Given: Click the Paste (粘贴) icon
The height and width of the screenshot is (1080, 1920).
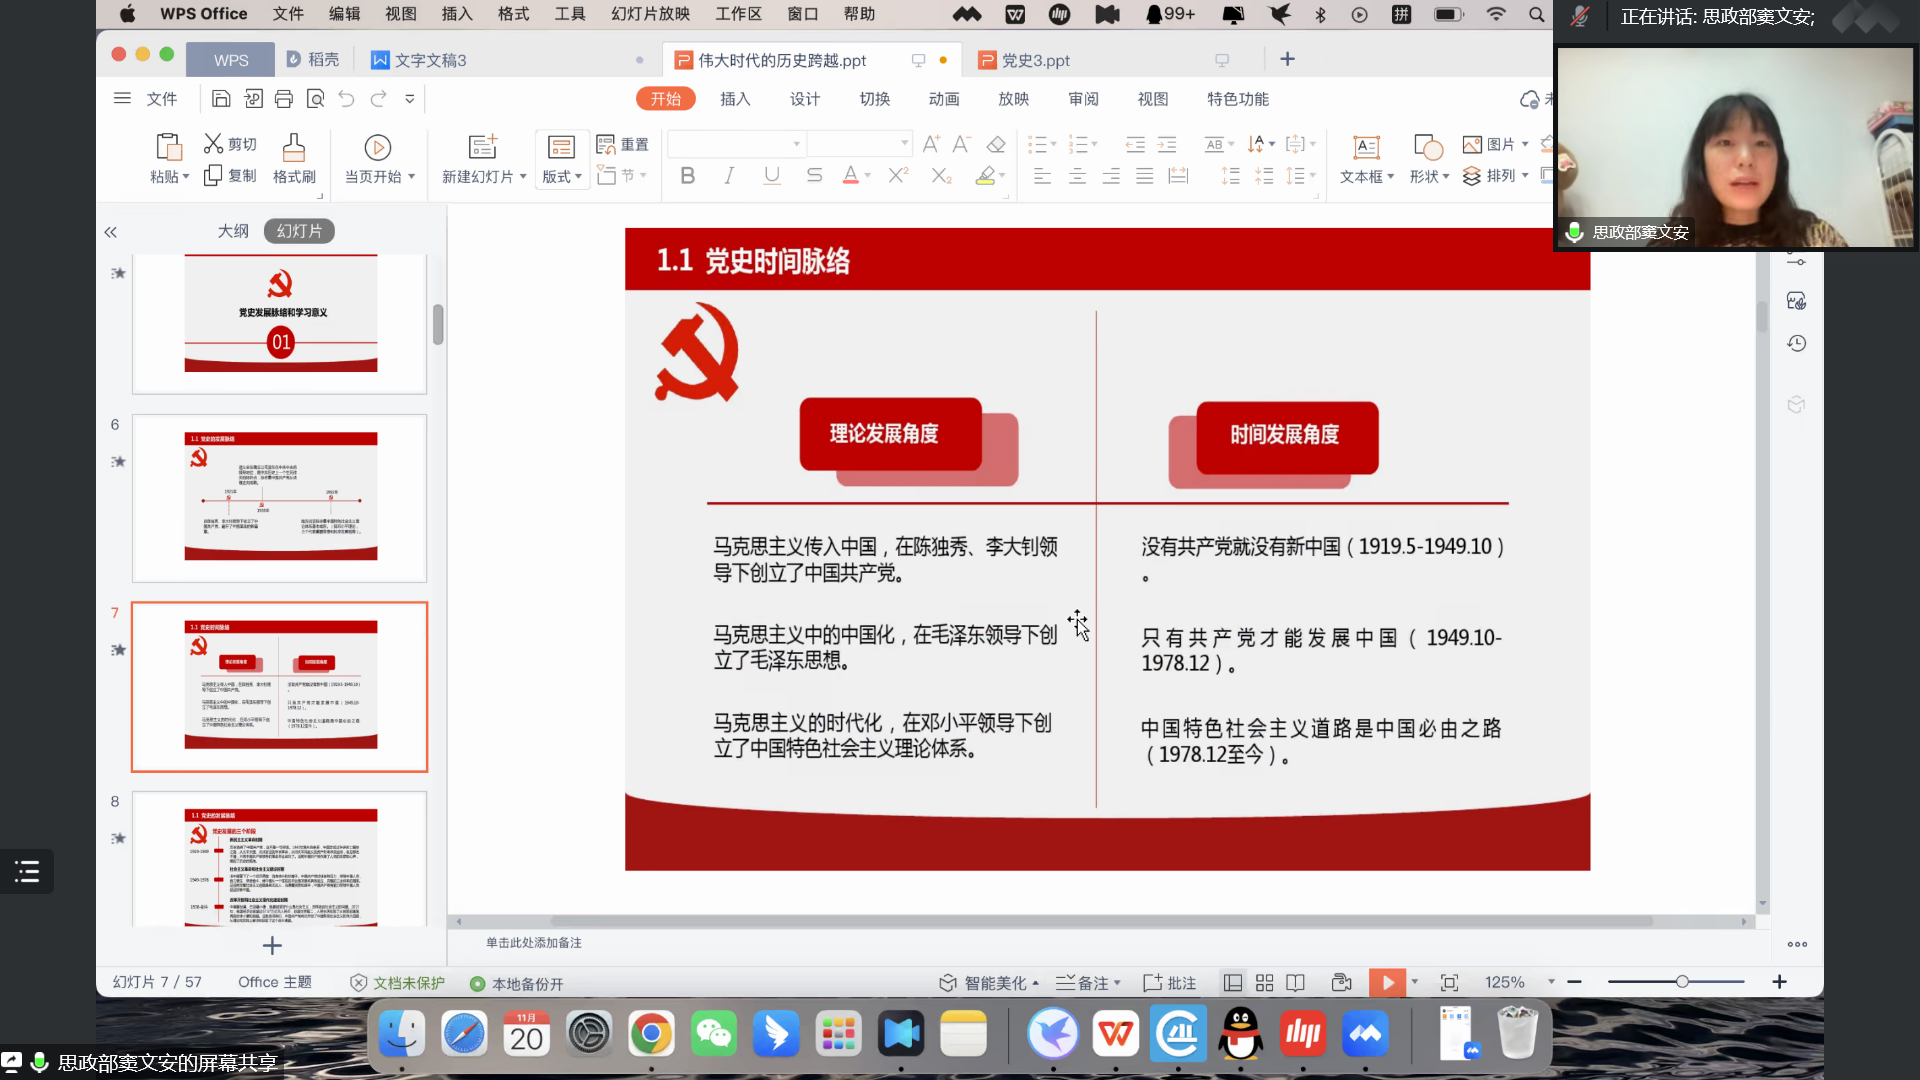Looking at the screenshot, I should pyautogui.click(x=169, y=147).
